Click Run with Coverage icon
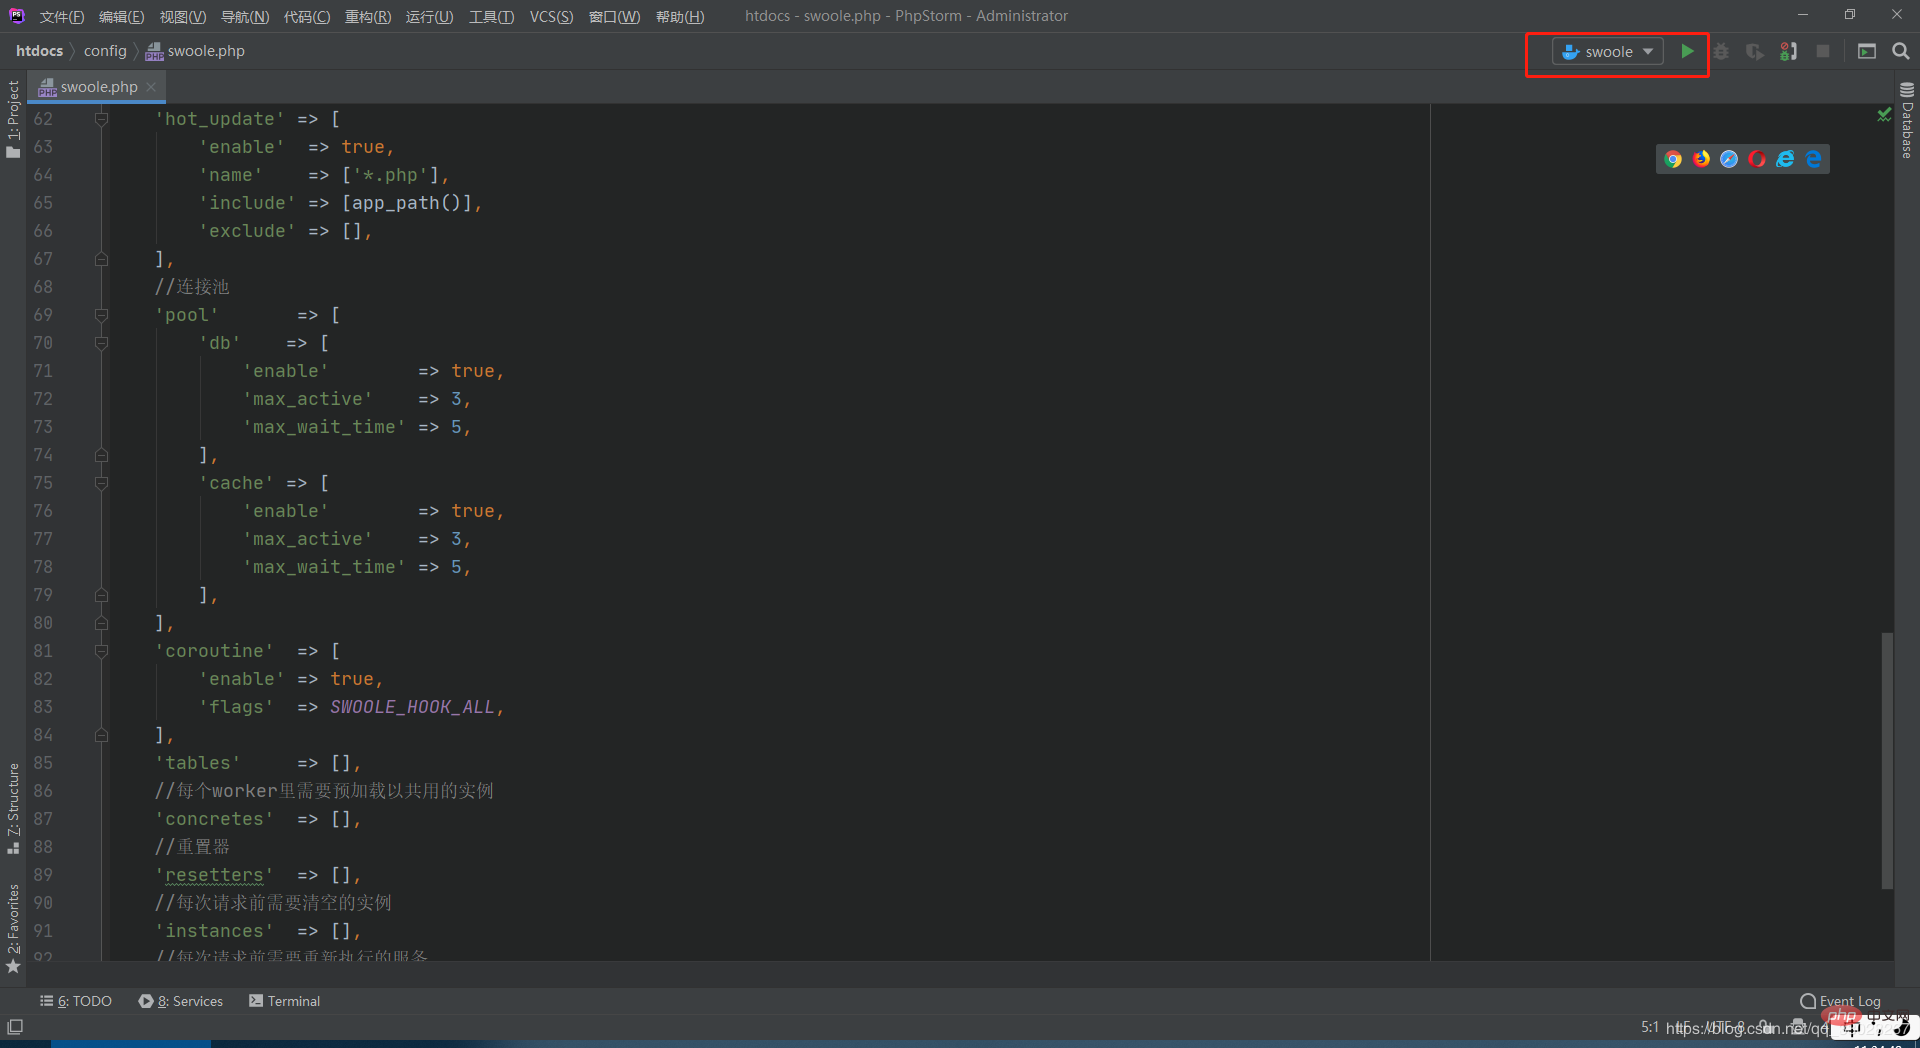Viewport: 1920px width, 1048px height. [1754, 51]
